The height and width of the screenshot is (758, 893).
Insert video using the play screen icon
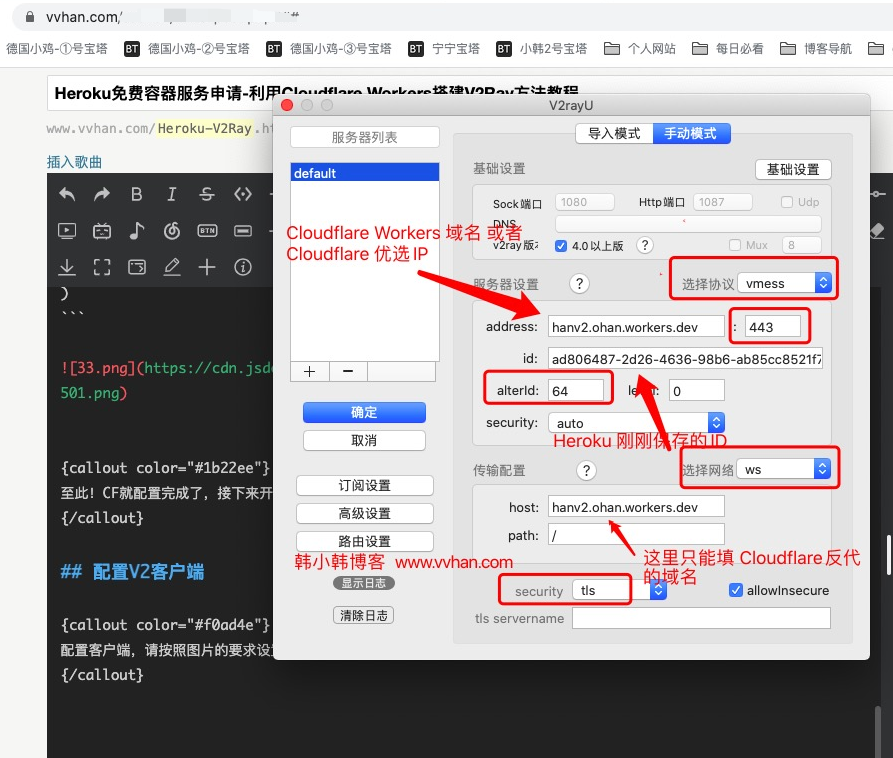[67, 231]
